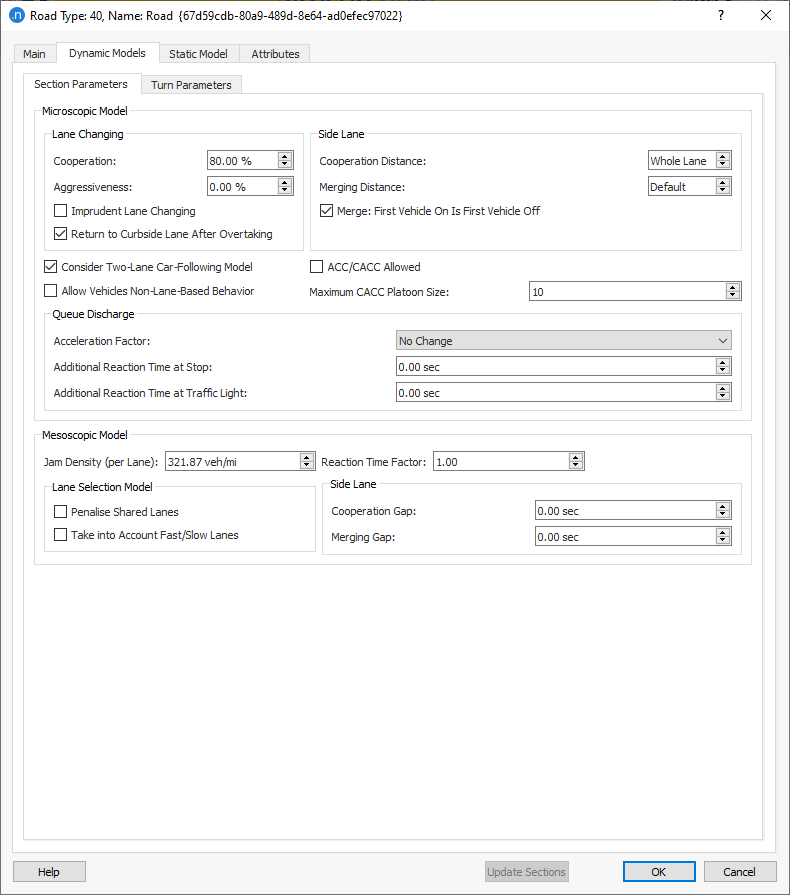Step up Merging Distance spinner
790x895 pixels.
tap(723, 182)
